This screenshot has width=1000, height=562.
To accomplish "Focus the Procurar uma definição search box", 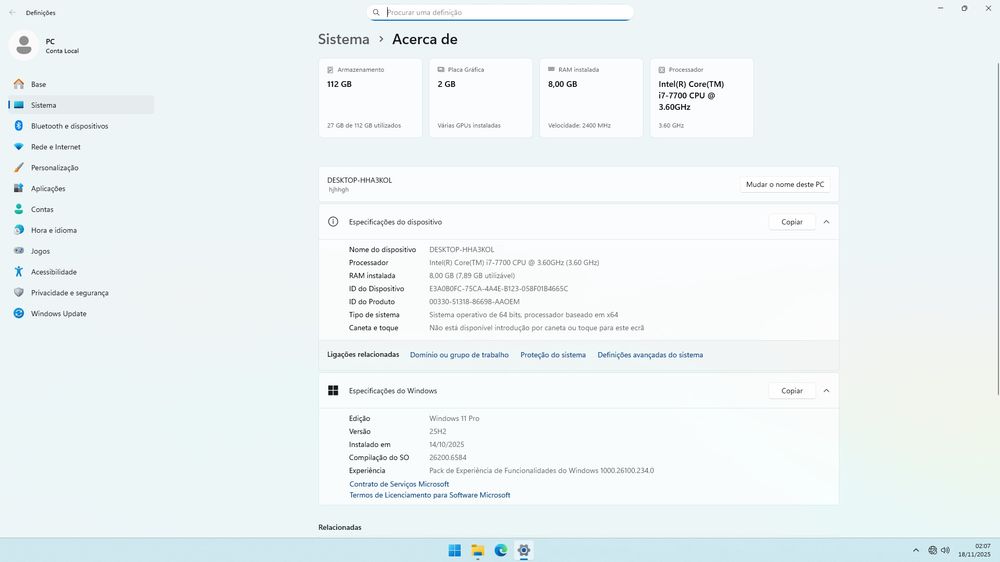I will pos(500,12).
